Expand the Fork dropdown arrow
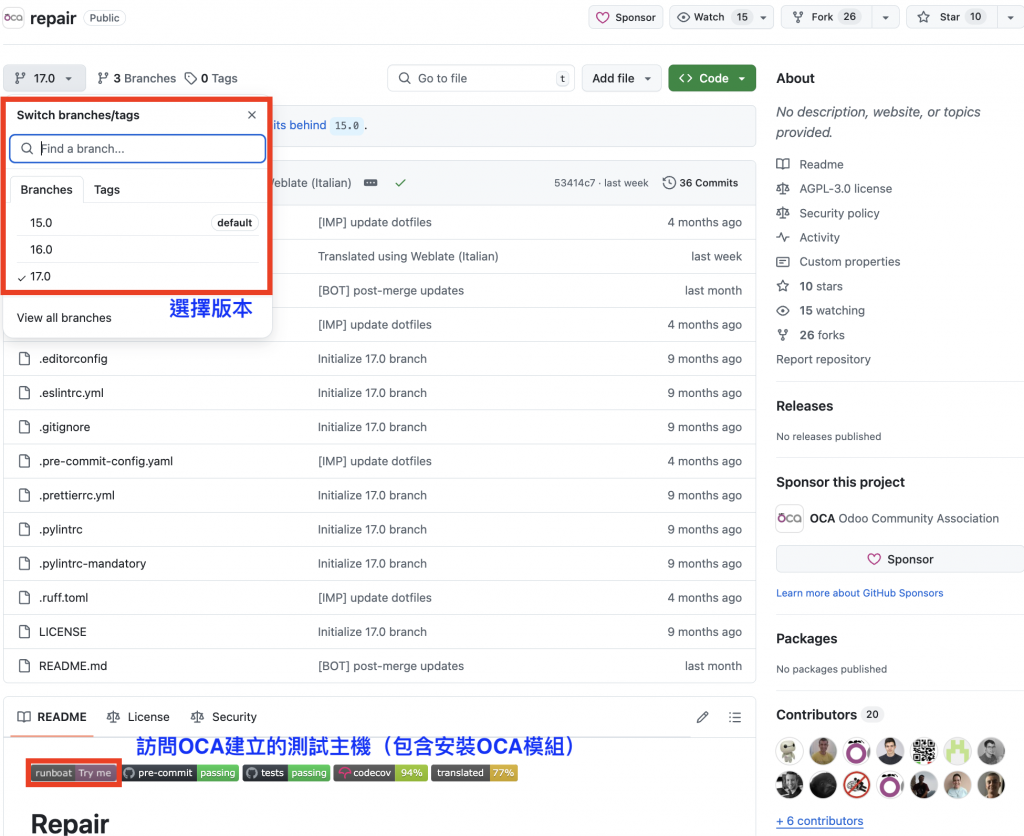This screenshot has height=836, width=1024. pyautogui.click(x=885, y=18)
